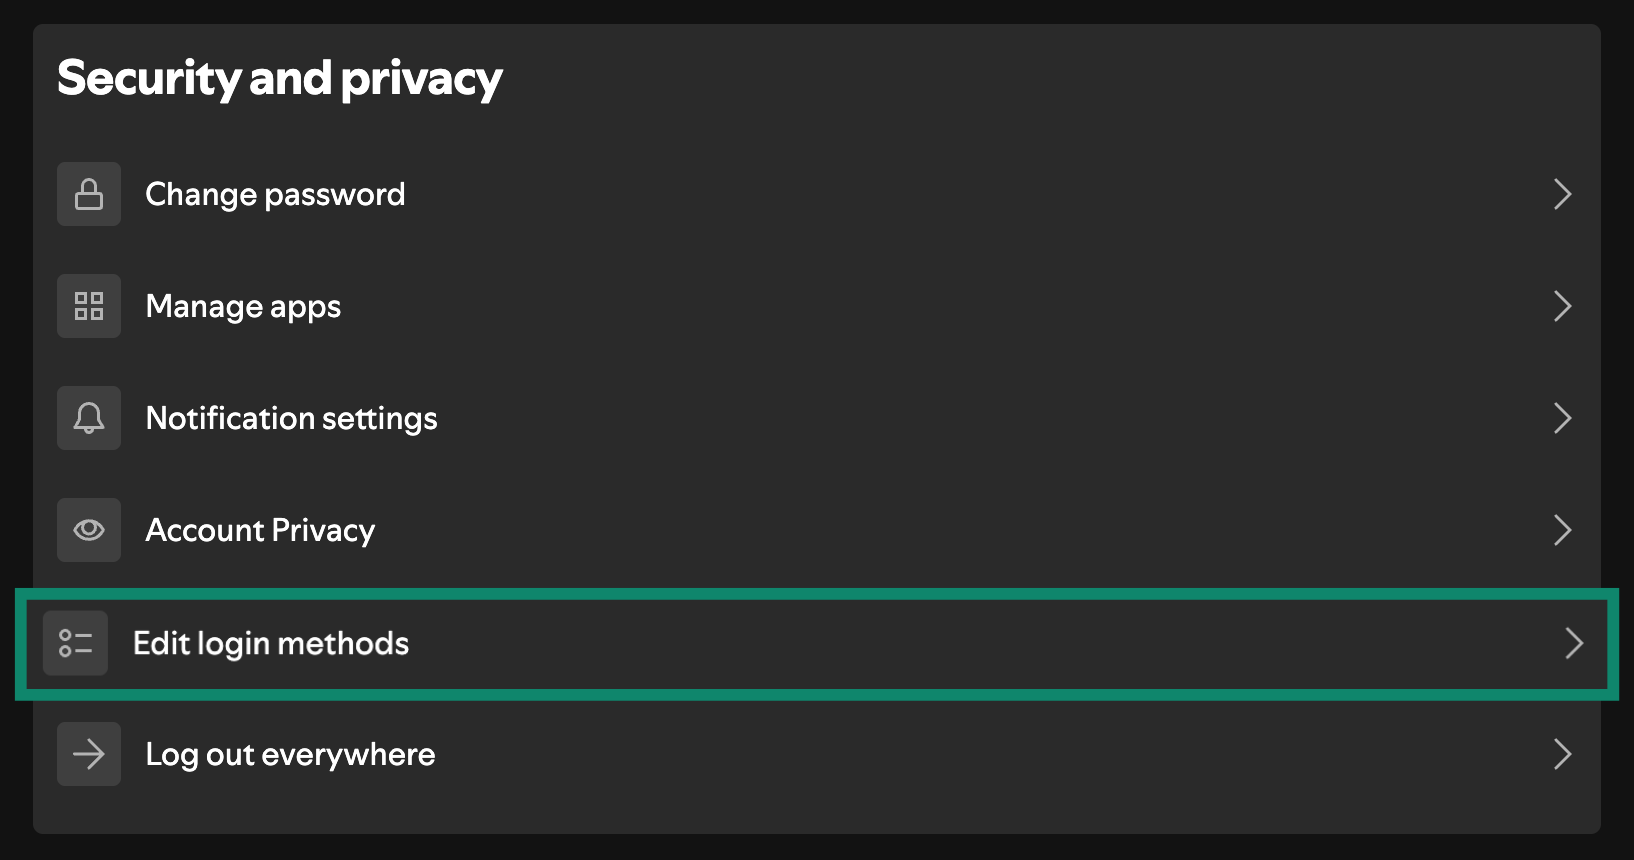Screen dimensions: 1634x860
Task: Open the Edit login methods chevron
Action: tap(1574, 643)
